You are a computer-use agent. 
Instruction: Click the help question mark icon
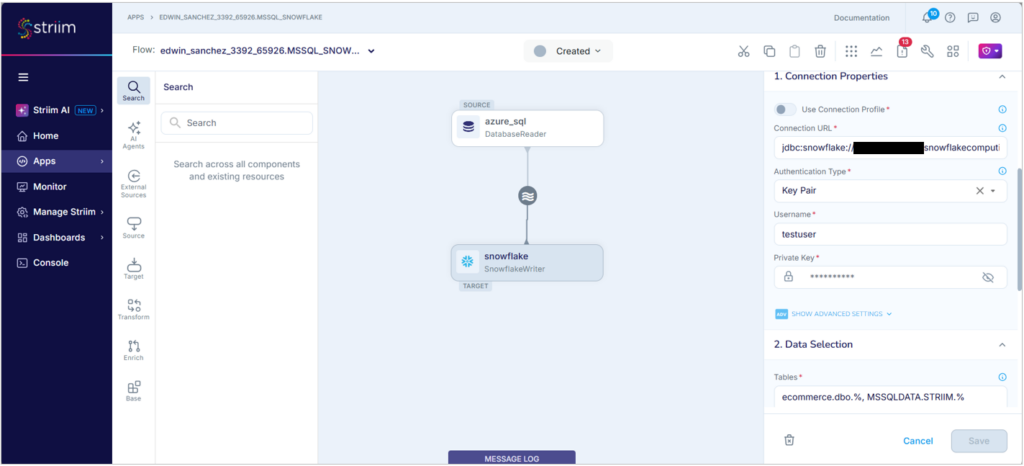point(950,18)
